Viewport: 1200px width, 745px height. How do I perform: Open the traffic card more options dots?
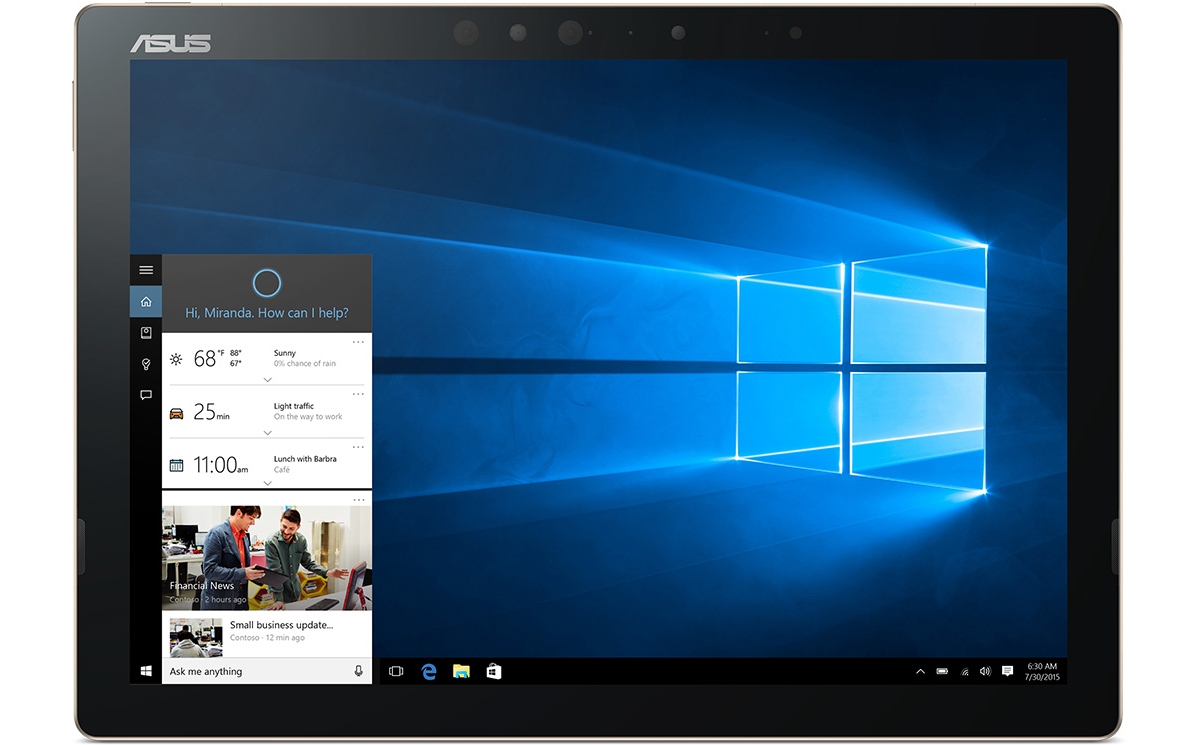click(358, 394)
